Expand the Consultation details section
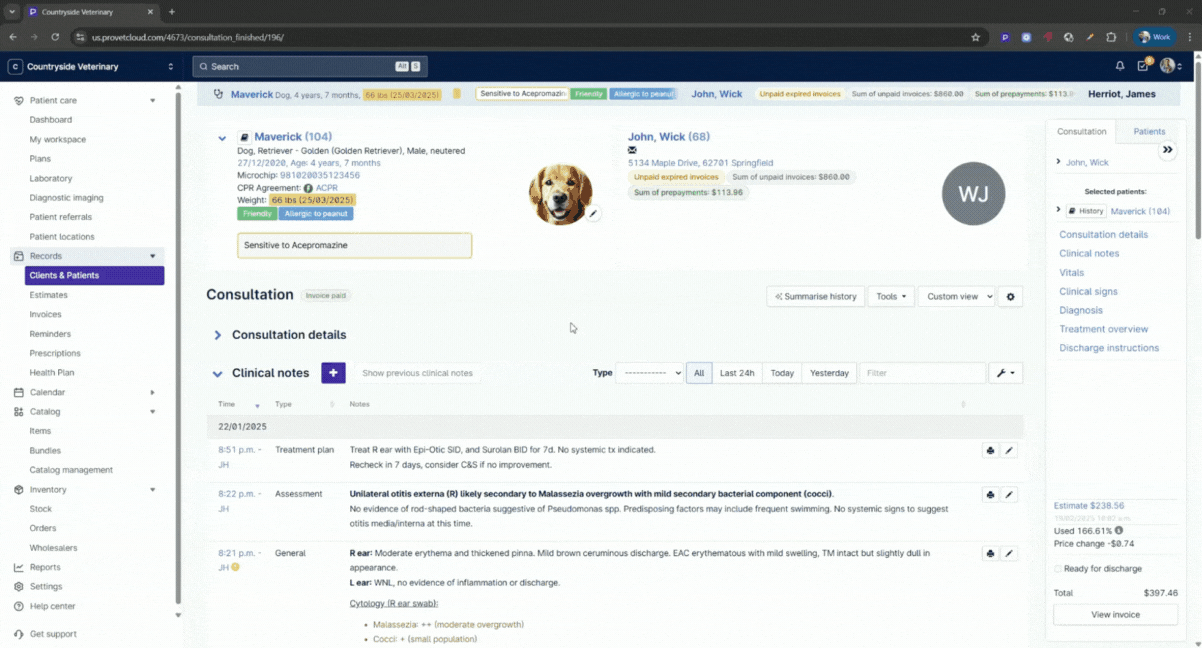This screenshot has width=1202, height=648. pyautogui.click(x=218, y=335)
